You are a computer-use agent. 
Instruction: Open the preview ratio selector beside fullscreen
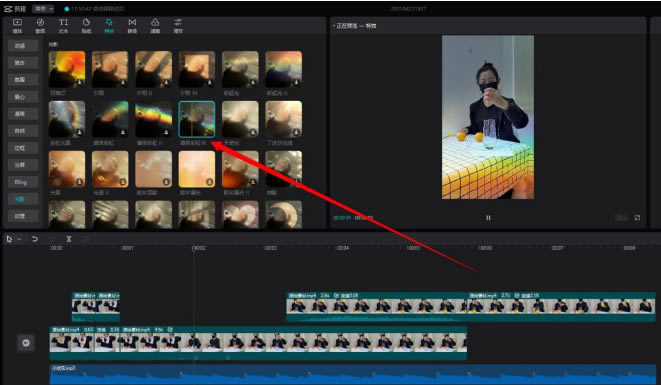(621, 218)
